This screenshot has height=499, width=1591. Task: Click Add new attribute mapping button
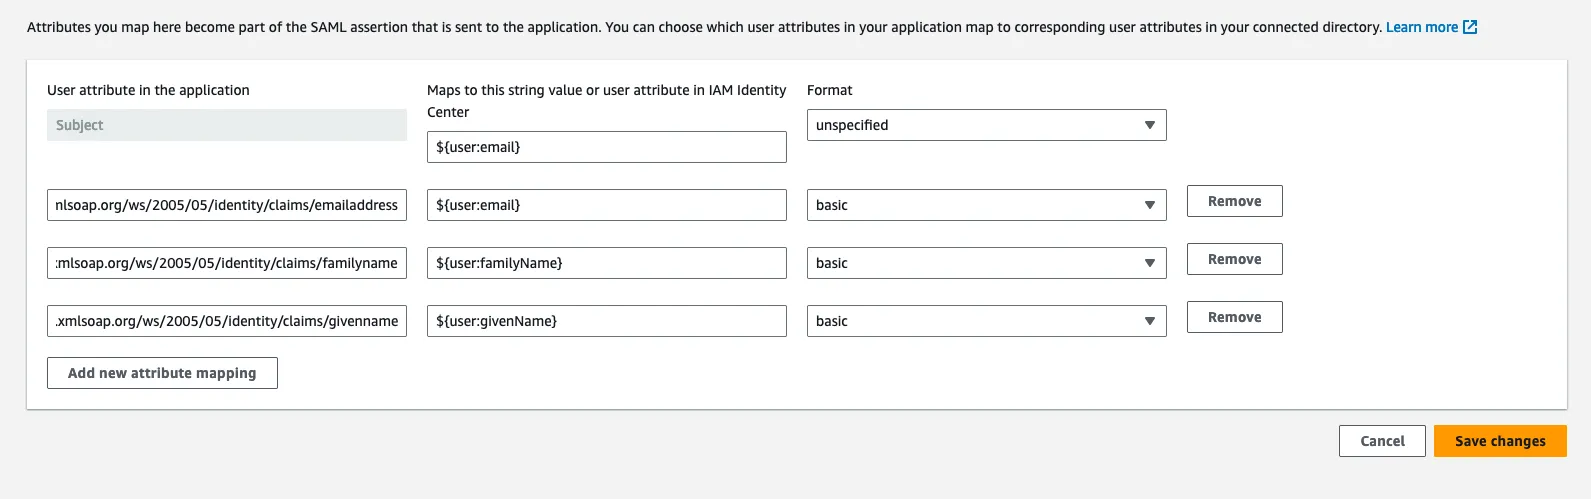[x=162, y=373]
